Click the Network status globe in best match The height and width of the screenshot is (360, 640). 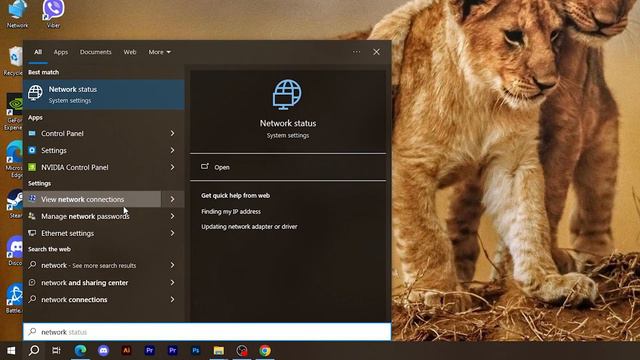pyautogui.click(x=35, y=93)
